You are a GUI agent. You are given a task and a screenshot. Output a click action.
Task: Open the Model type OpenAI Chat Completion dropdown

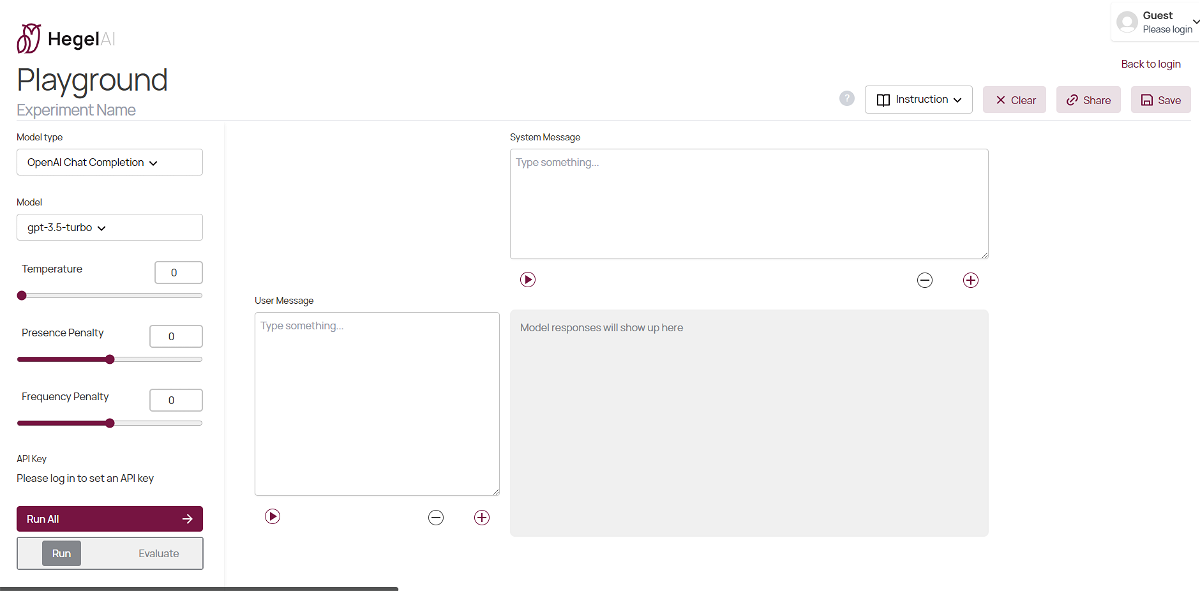[x=110, y=162]
